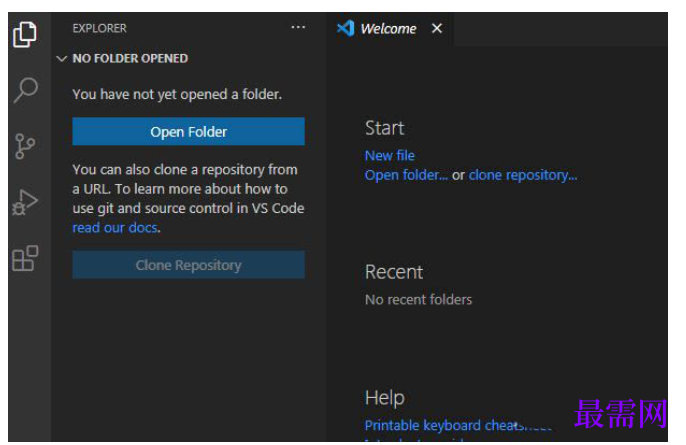This screenshot has height=445, width=686.
Task: Close the Welcome tab
Action: click(x=437, y=28)
